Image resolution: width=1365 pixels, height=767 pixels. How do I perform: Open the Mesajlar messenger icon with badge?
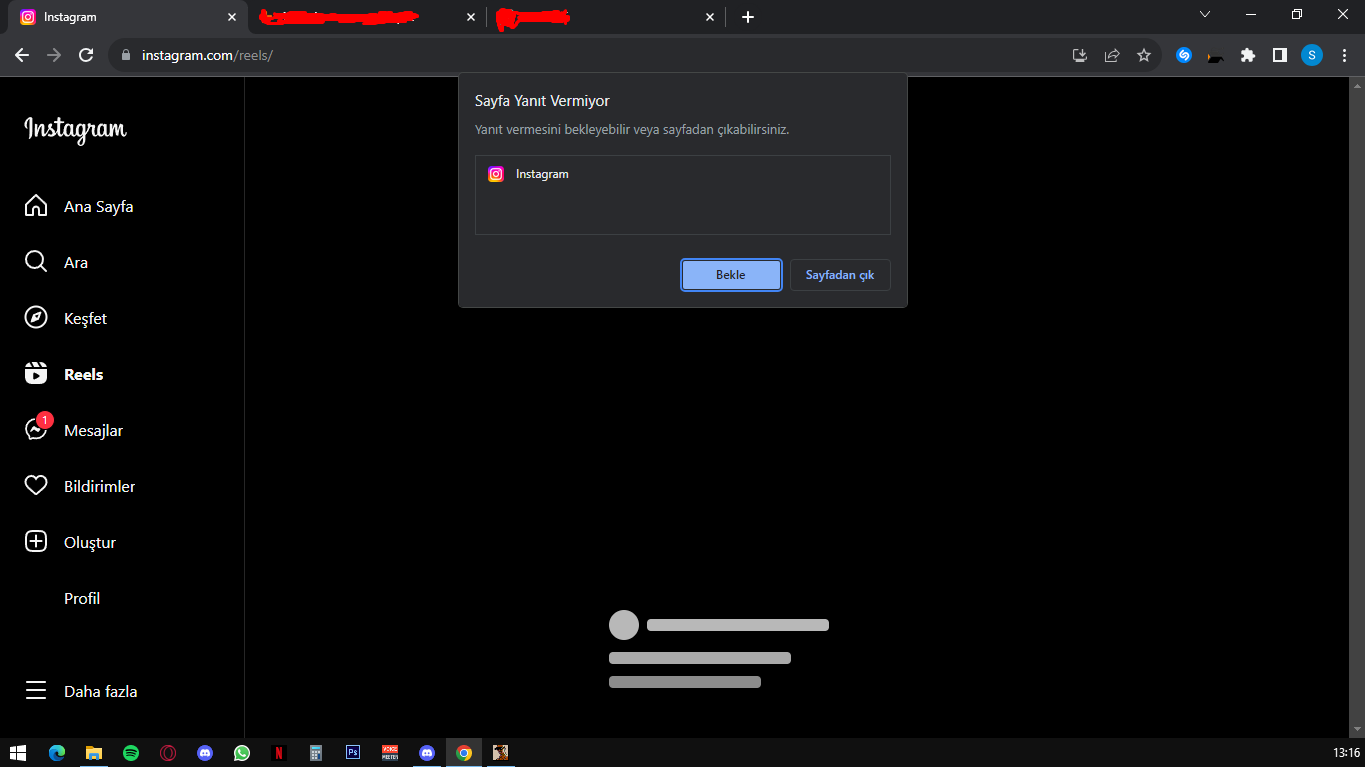(38, 428)
